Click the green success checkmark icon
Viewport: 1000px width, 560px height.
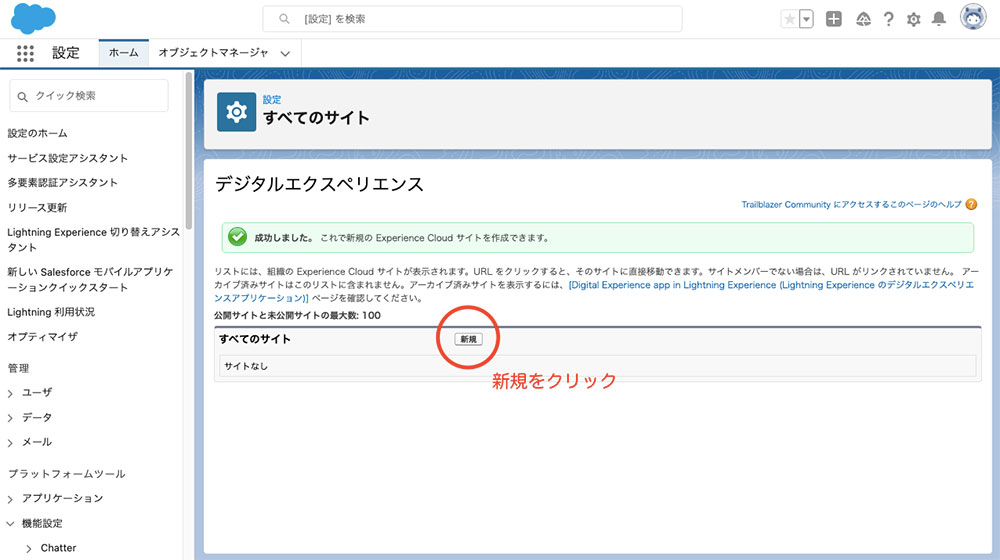[x=237, y=237]
